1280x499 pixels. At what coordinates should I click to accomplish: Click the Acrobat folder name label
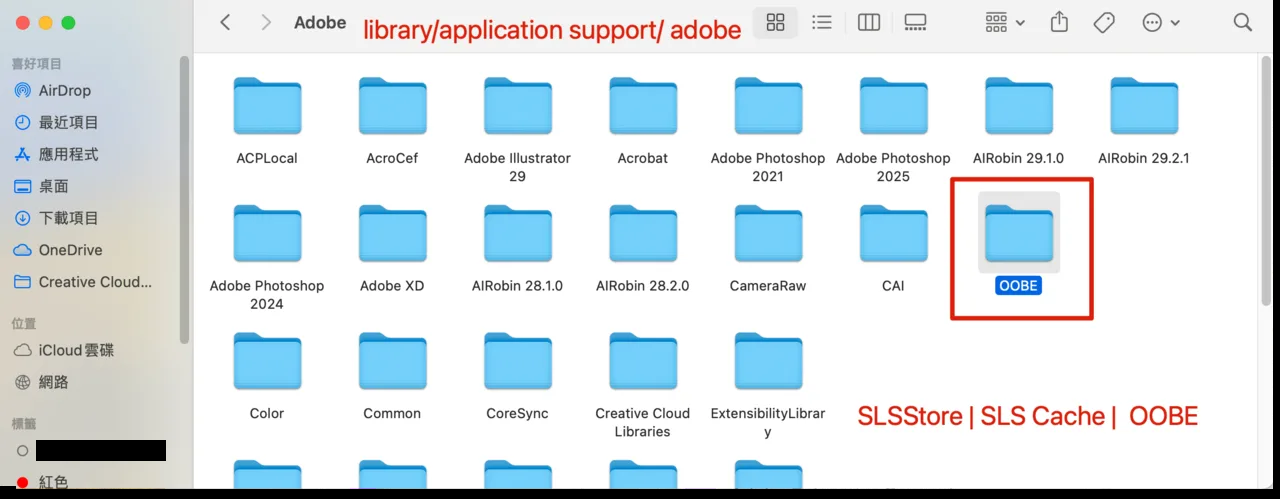tap(643, 158)
